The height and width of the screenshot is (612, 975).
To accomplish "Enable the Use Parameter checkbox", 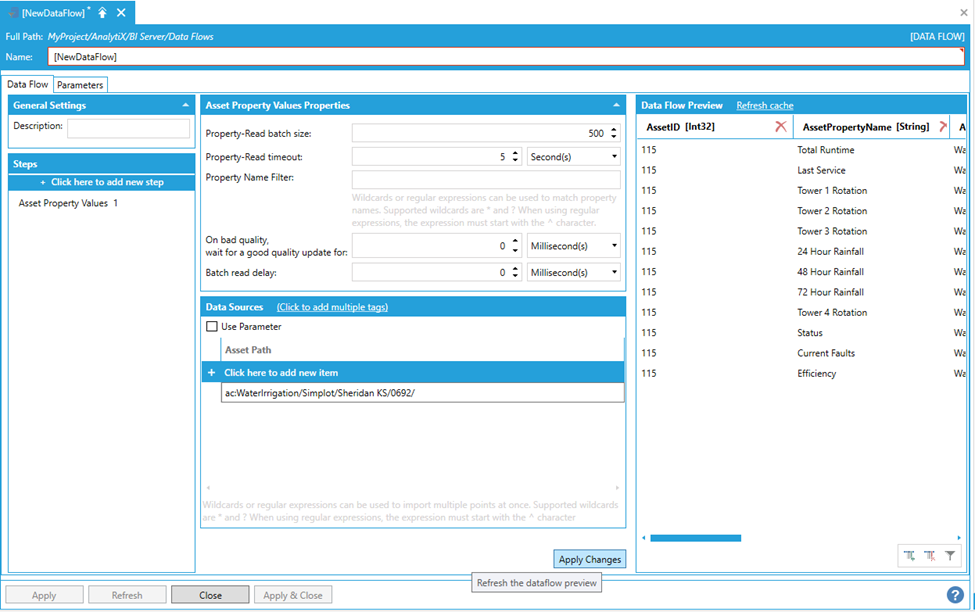I will pos(212,326).
